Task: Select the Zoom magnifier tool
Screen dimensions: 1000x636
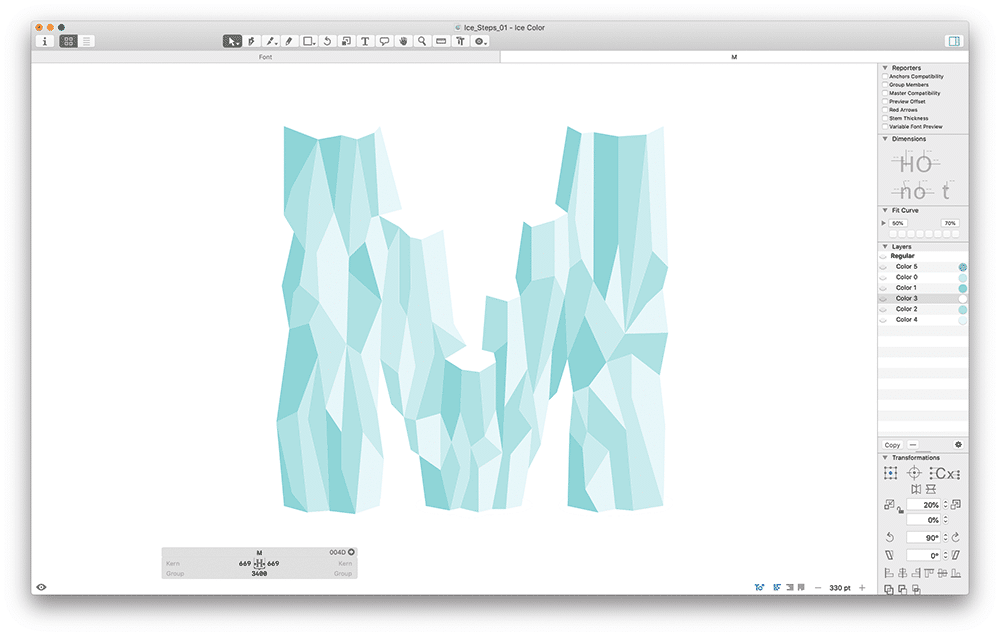Action: (422, 41)
